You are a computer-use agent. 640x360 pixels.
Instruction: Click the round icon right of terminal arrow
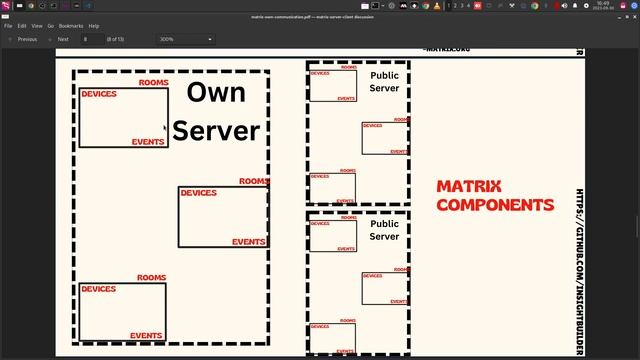(392, 6)
